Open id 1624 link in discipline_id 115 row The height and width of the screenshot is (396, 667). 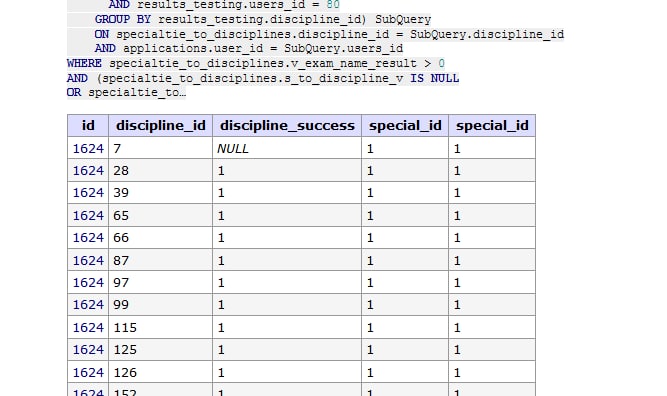click(88, 328)
